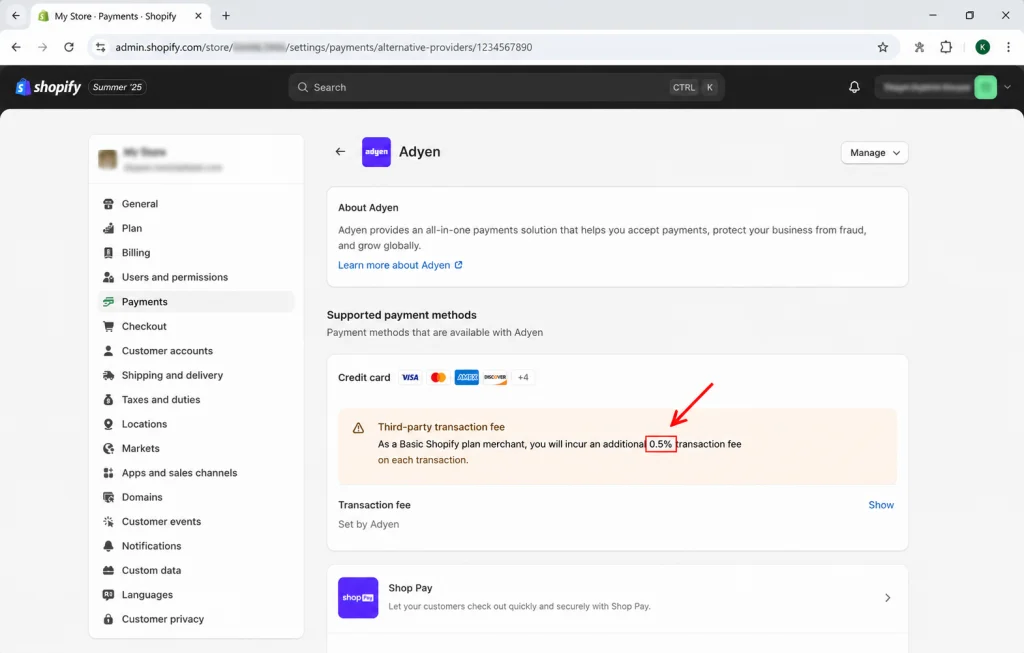Click the Checkout cart icon
Viewport: 1024px width, 653px height.
point(108,326)
